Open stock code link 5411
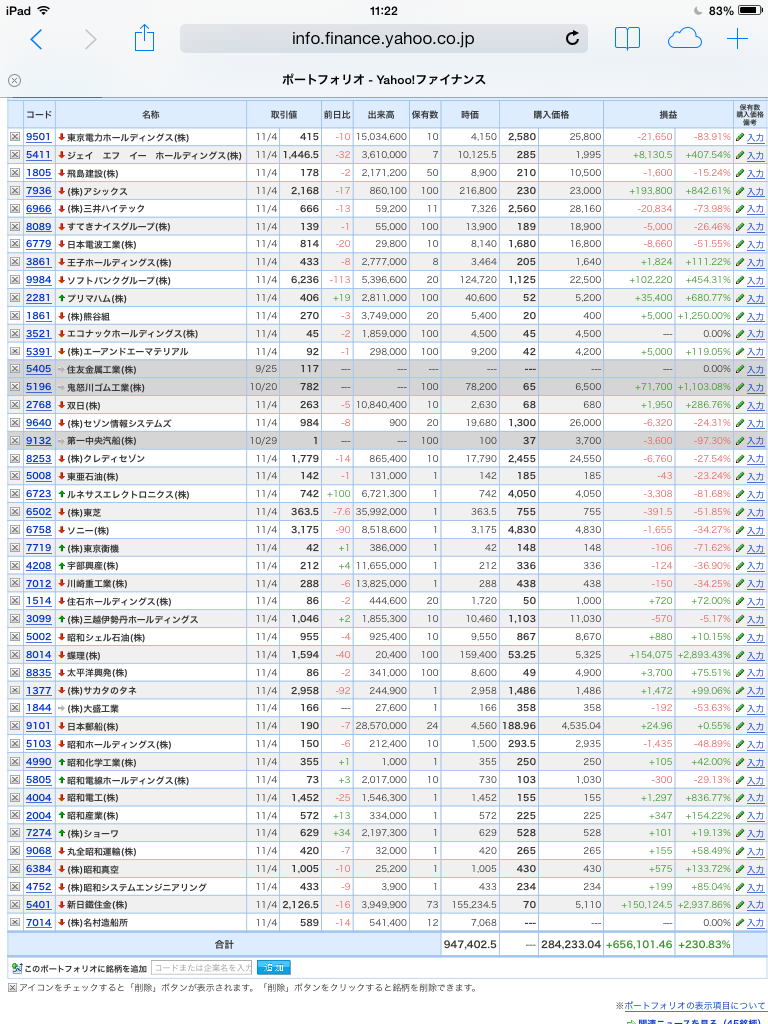Image resolution: width=768 pixels, height=1024 pixels. (x=39, y=155)
